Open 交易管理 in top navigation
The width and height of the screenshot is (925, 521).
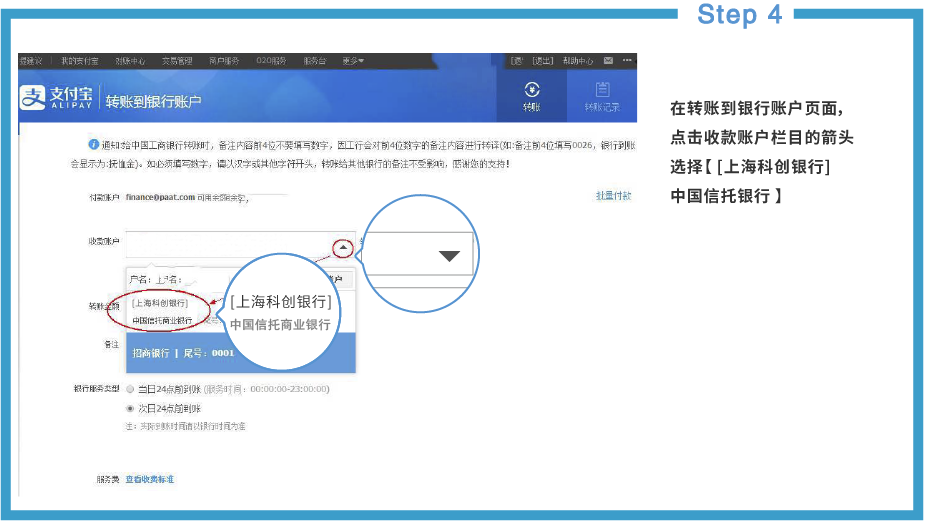point(177,61)
